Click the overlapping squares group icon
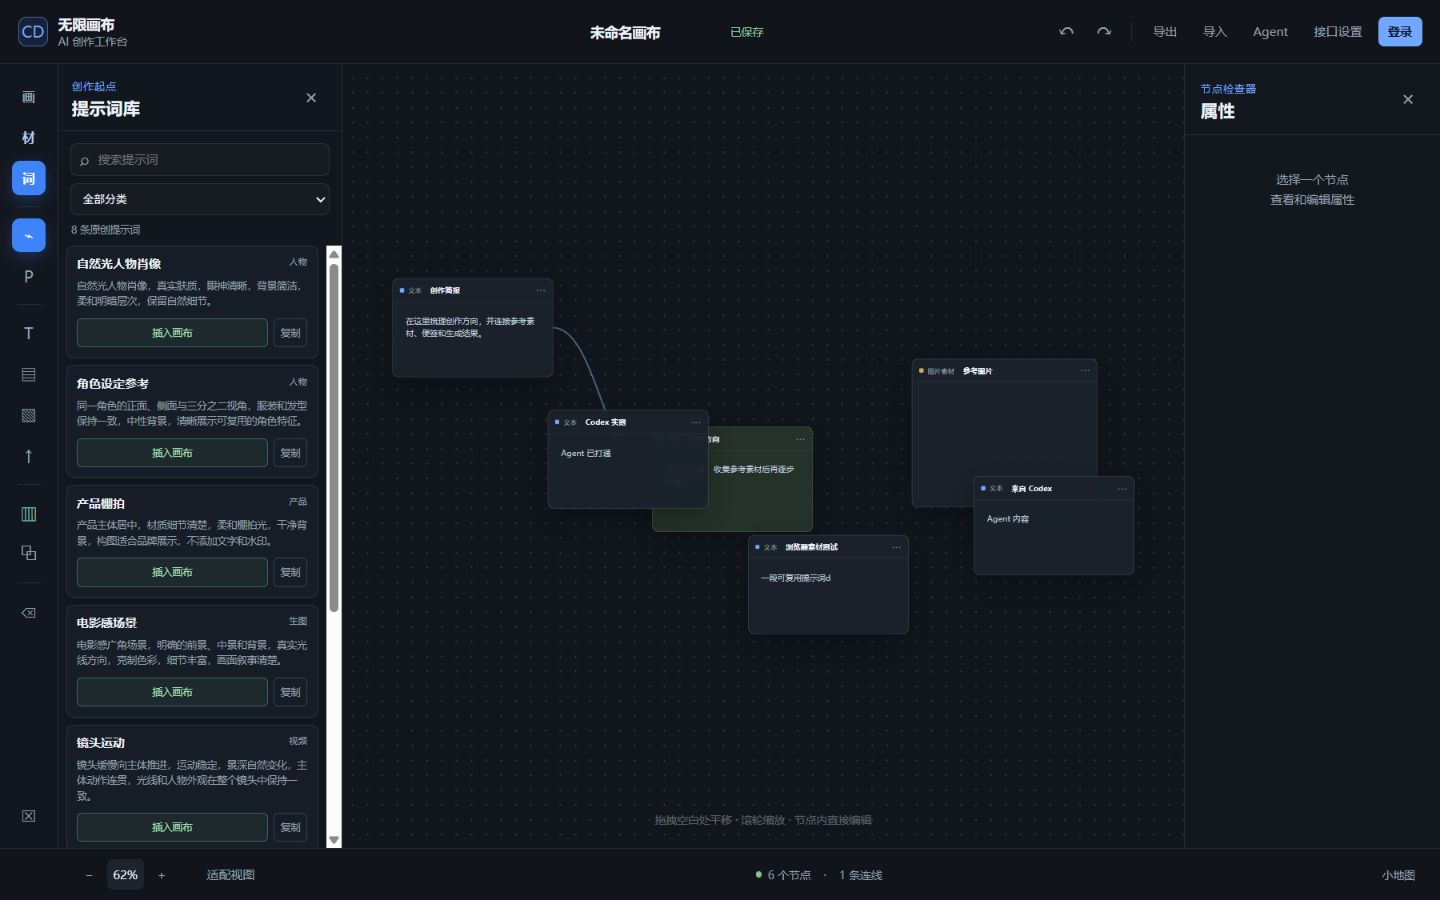Image resolution: width=1440 pixels, height=900 pixels. coord(28,553)
